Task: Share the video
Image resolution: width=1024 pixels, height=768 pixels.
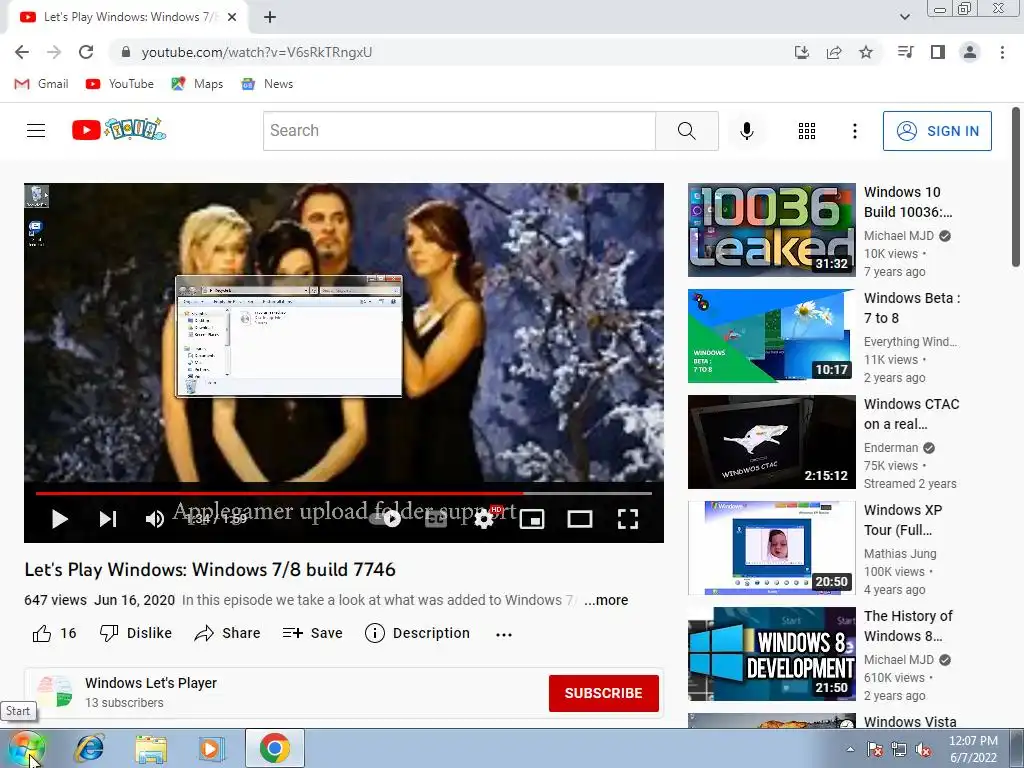Action: coord(227,633)
